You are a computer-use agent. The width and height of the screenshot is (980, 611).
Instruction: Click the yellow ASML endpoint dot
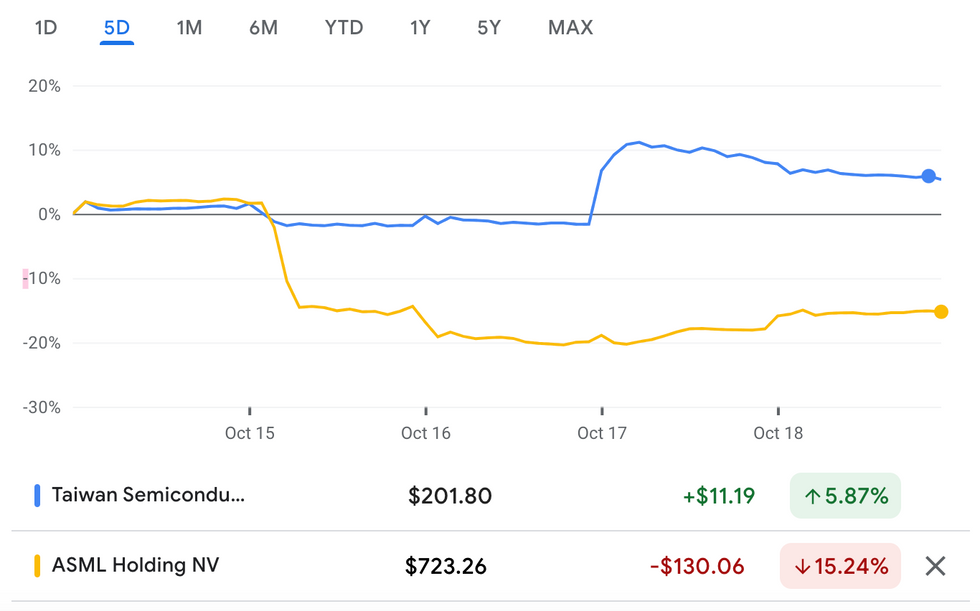(x=941, y=312)
